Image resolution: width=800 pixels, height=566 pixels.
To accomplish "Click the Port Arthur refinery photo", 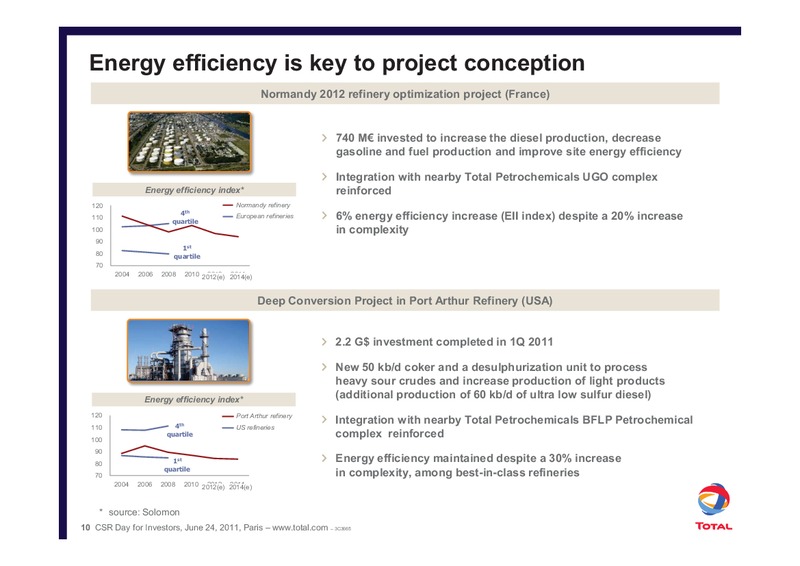I will tap(189, 351).
